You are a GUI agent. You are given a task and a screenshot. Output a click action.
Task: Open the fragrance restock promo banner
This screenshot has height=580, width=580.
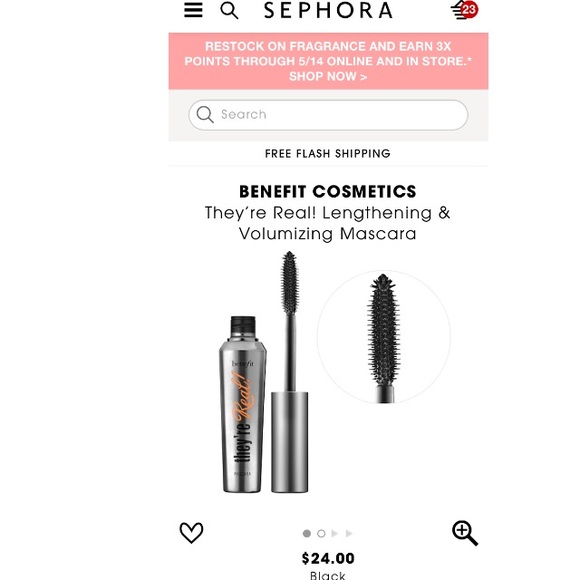point(328,61)
